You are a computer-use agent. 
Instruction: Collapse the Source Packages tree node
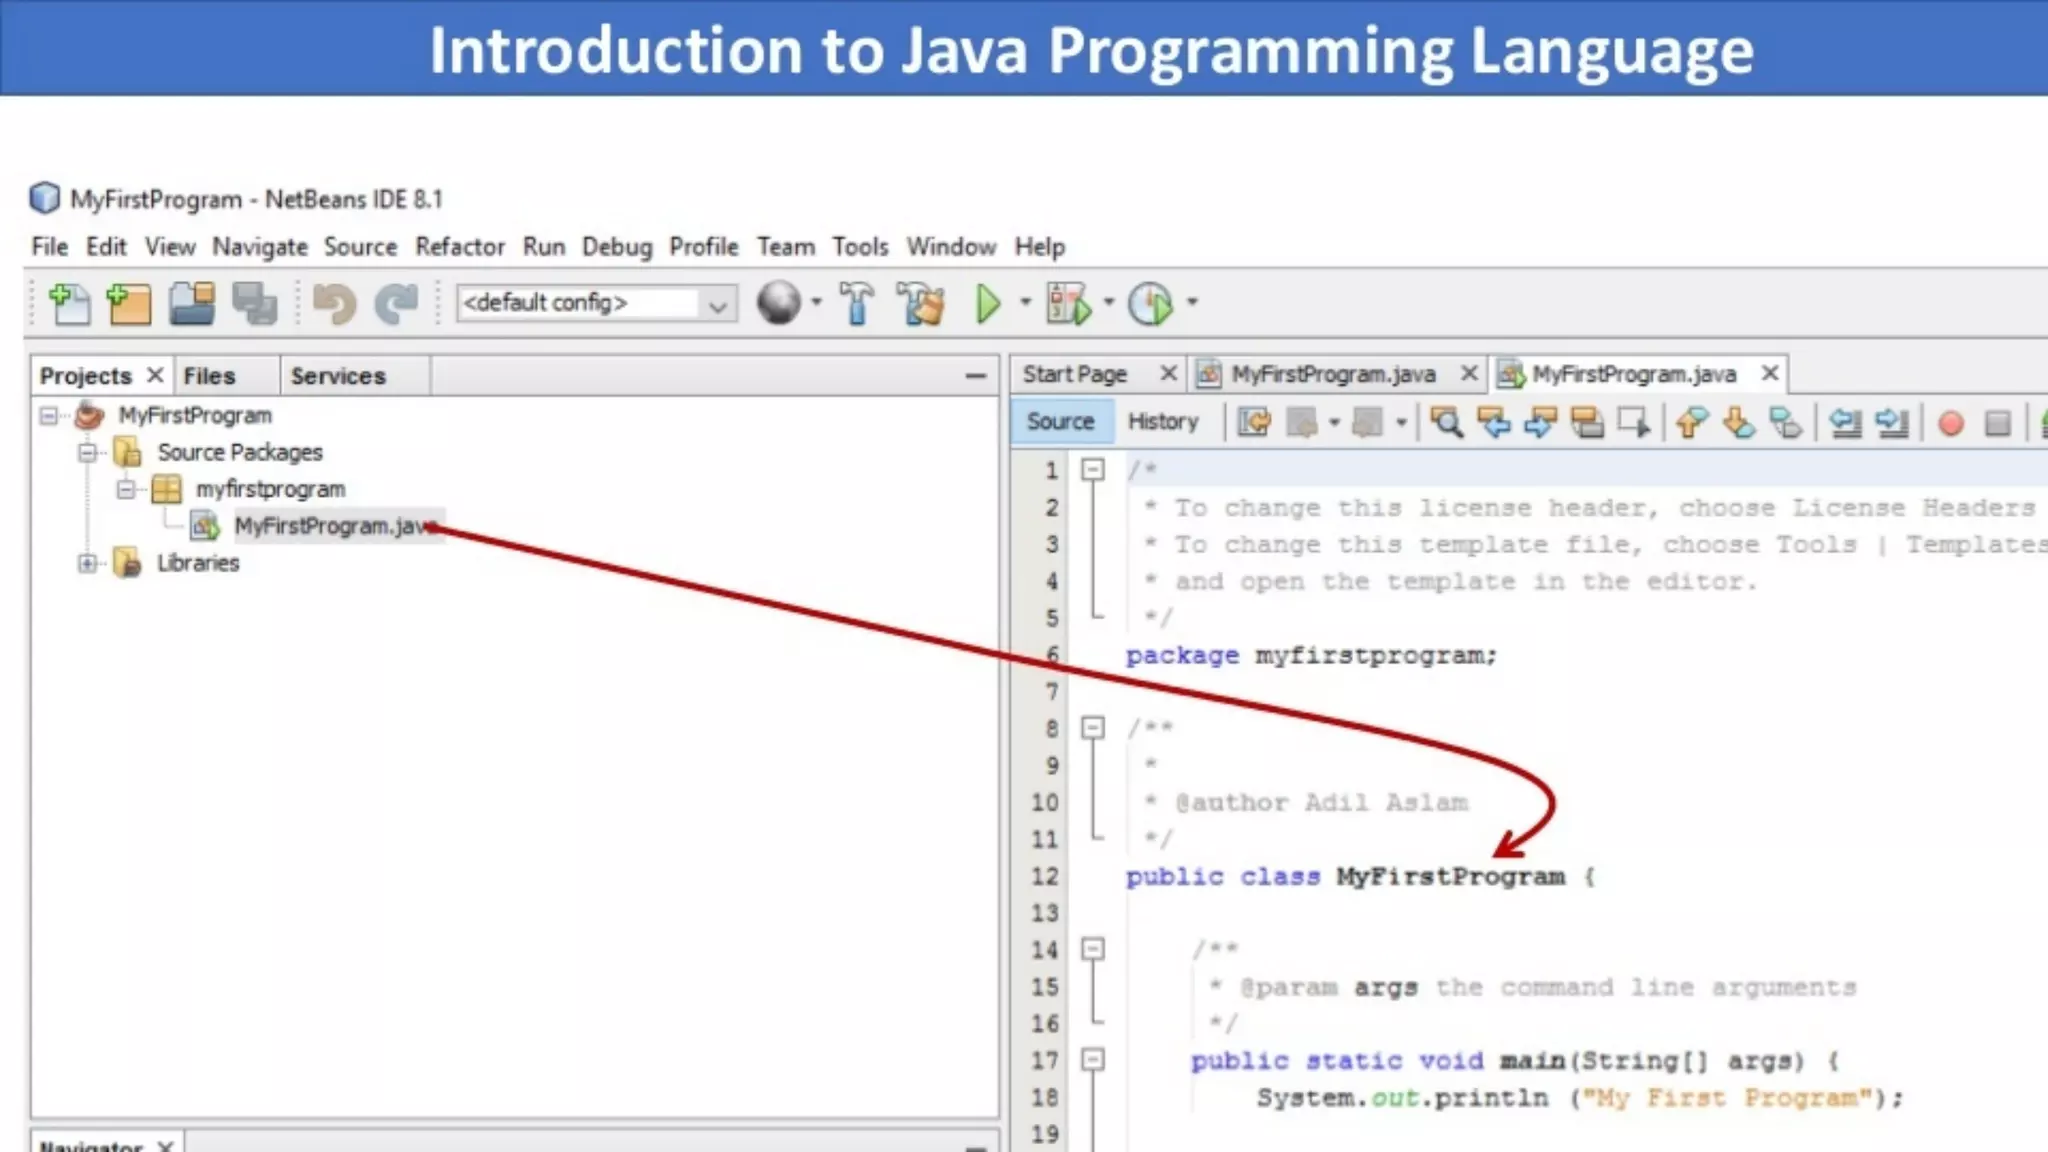[x=88, y=452]
